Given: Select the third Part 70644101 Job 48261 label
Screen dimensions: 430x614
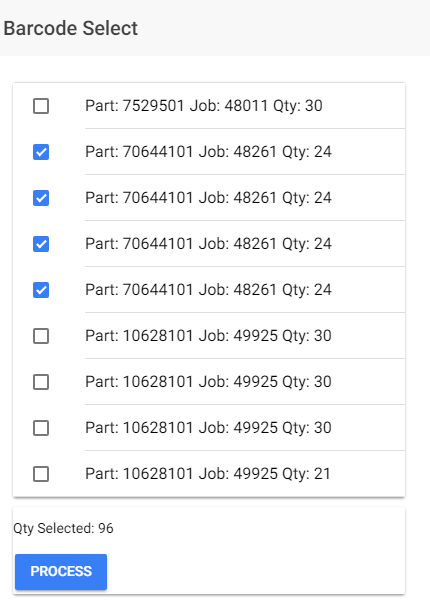Looking at the screenshot, I should 208,244.
